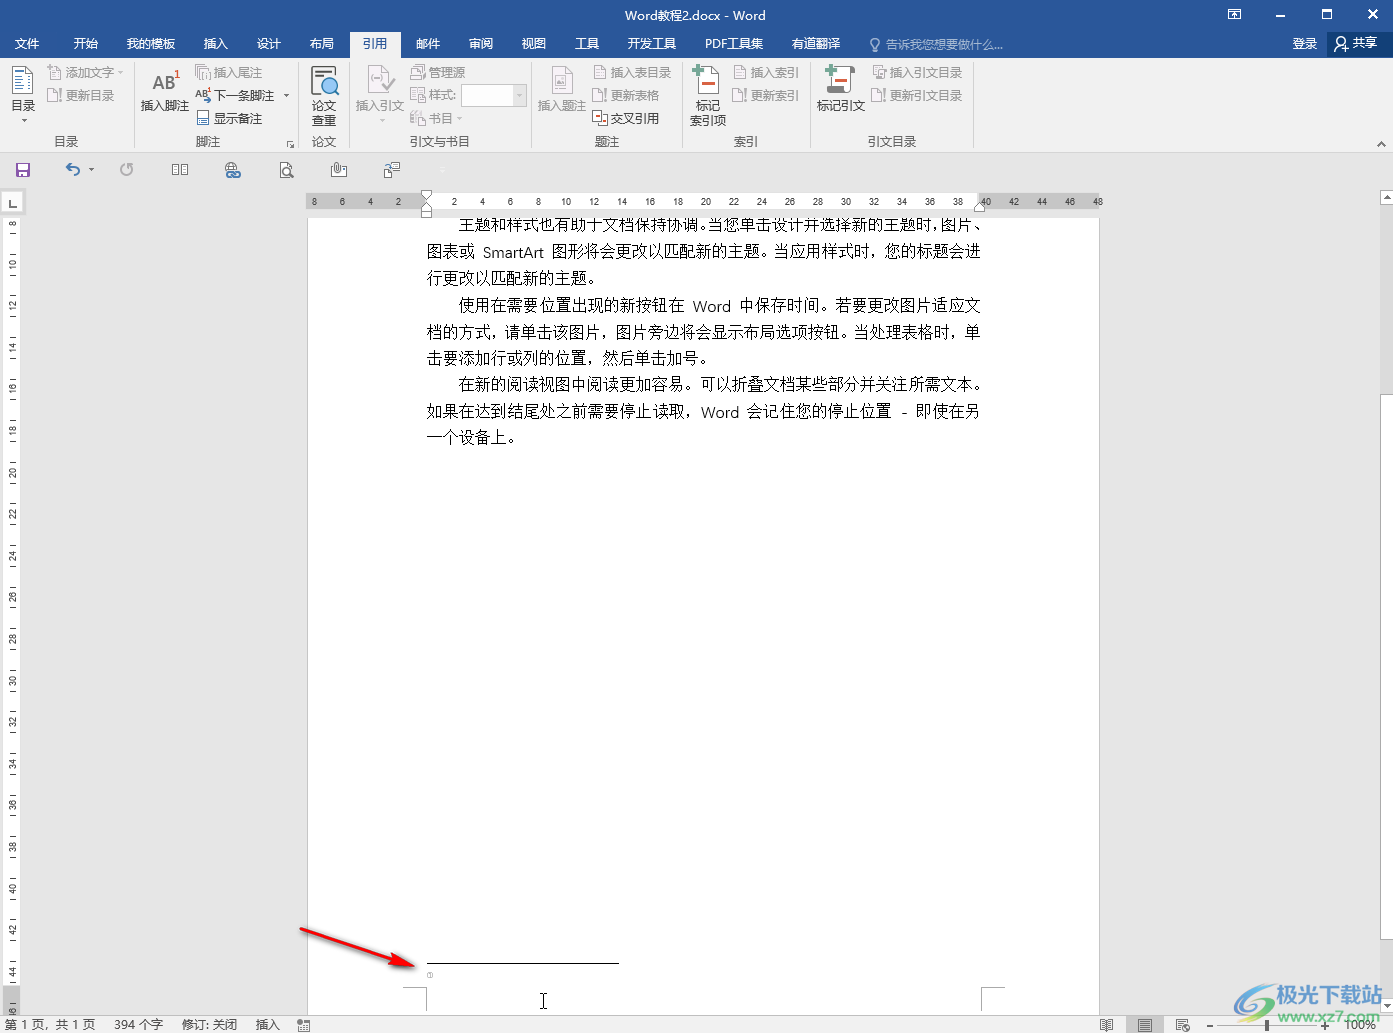This screenshot has height=1033, width=1393.
Task: Click the zoom slider handle
Action: pyautogui.click(x=1267, y=1025)
